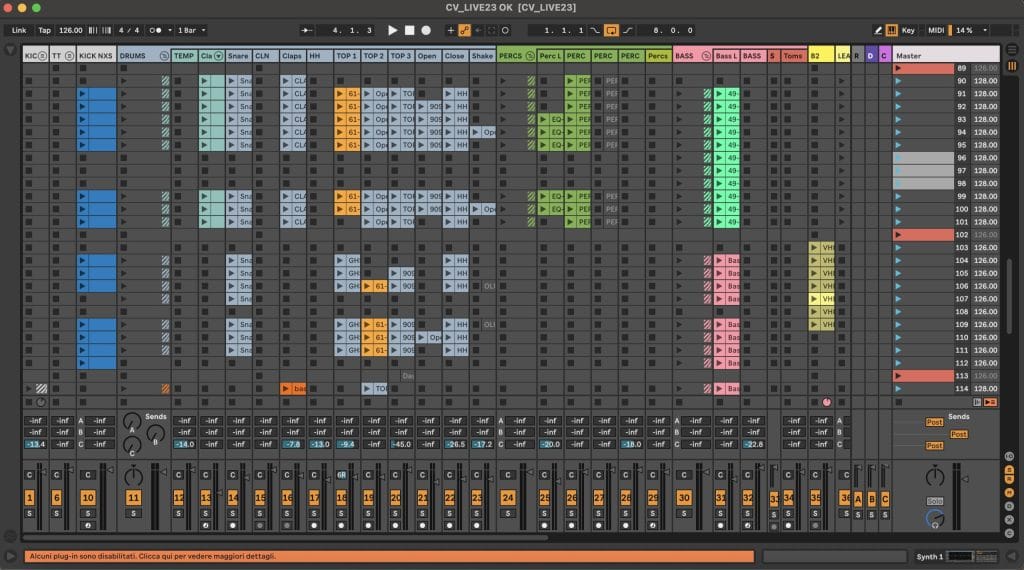
Task: Solo track 10 using its S button
Action: click(88, 514)
